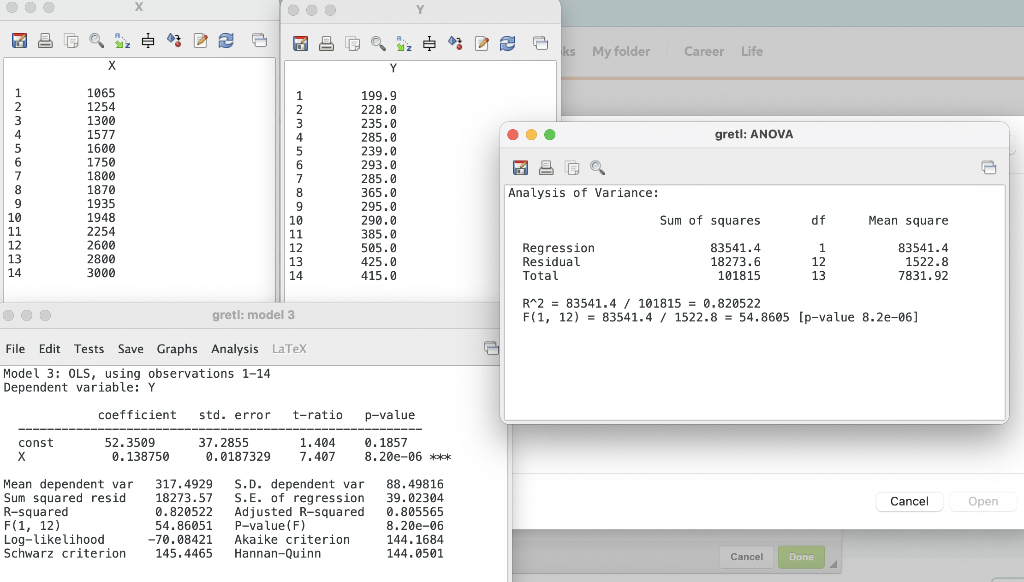
Task: Print the Y series values
Action: pyautogui.click(x=326, y=43)
